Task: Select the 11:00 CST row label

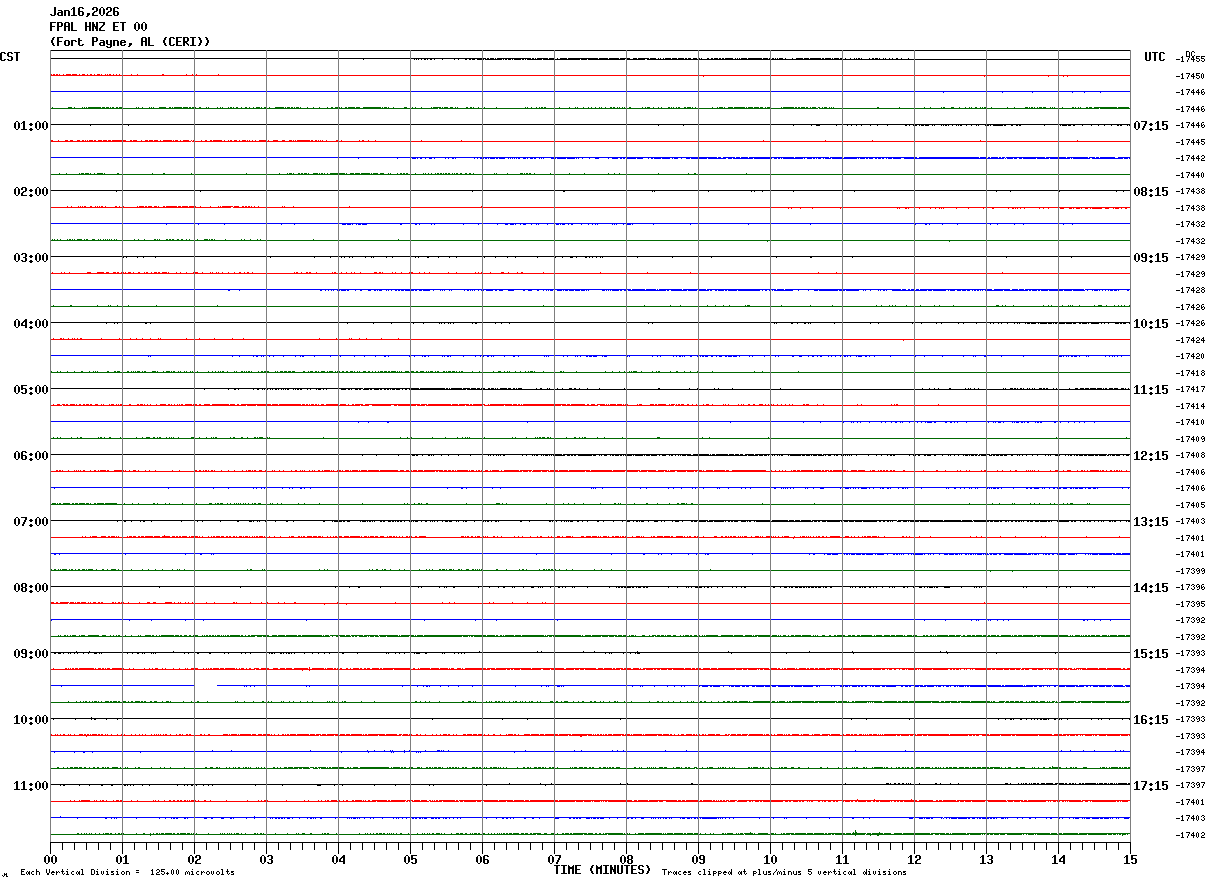Action: click(31, 785)
